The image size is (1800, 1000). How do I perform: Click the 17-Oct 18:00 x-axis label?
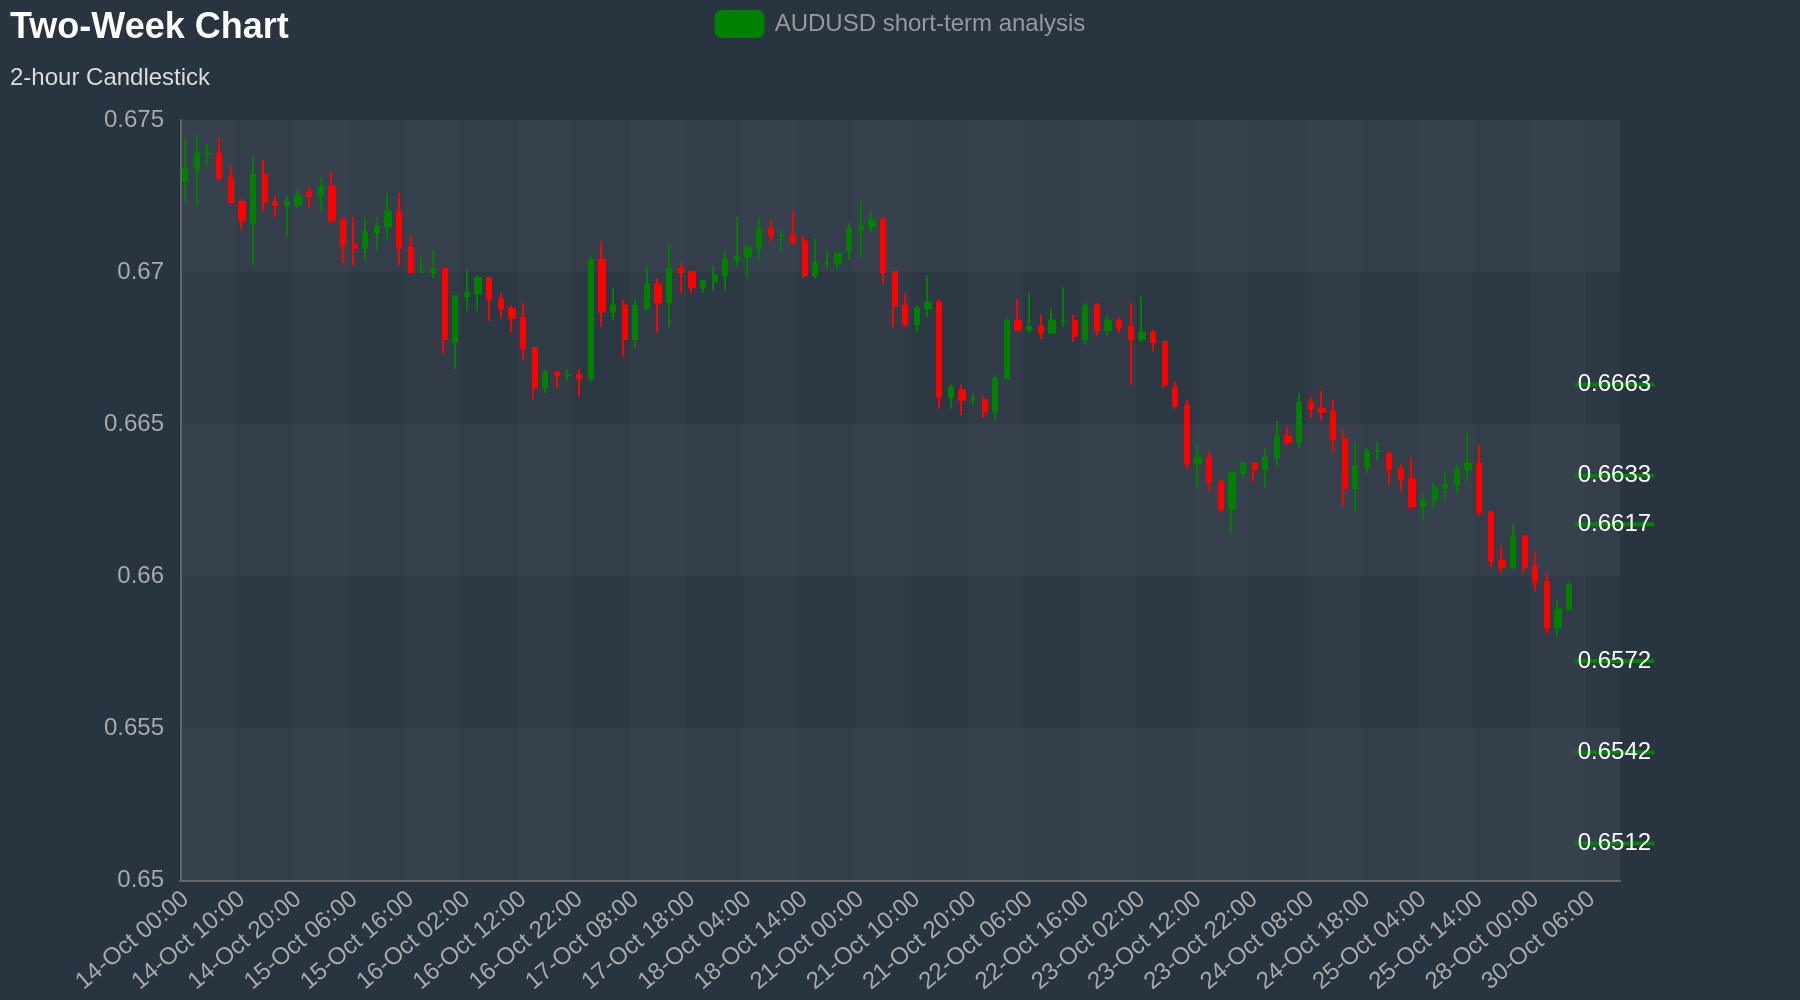pos(639,940)
